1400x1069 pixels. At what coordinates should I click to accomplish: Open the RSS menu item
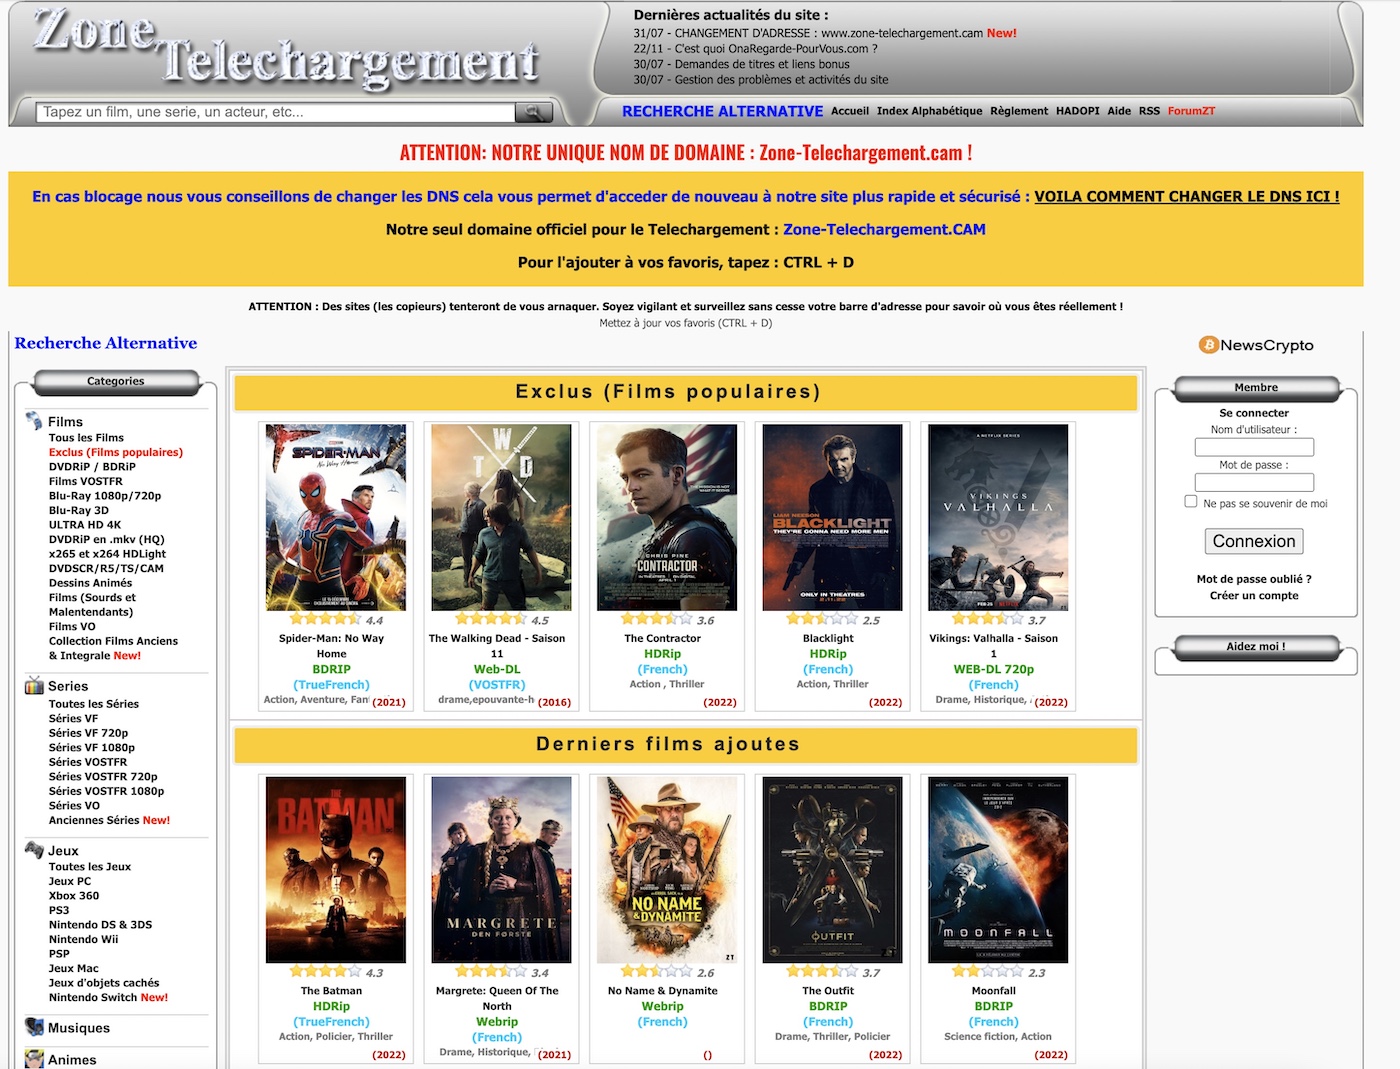(x=1149, y=111)
